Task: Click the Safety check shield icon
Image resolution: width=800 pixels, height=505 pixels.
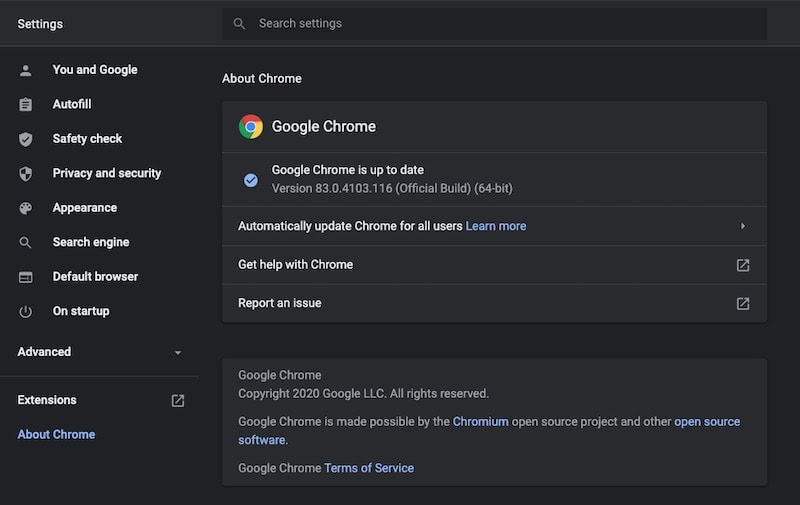Action: coord(26,139)
